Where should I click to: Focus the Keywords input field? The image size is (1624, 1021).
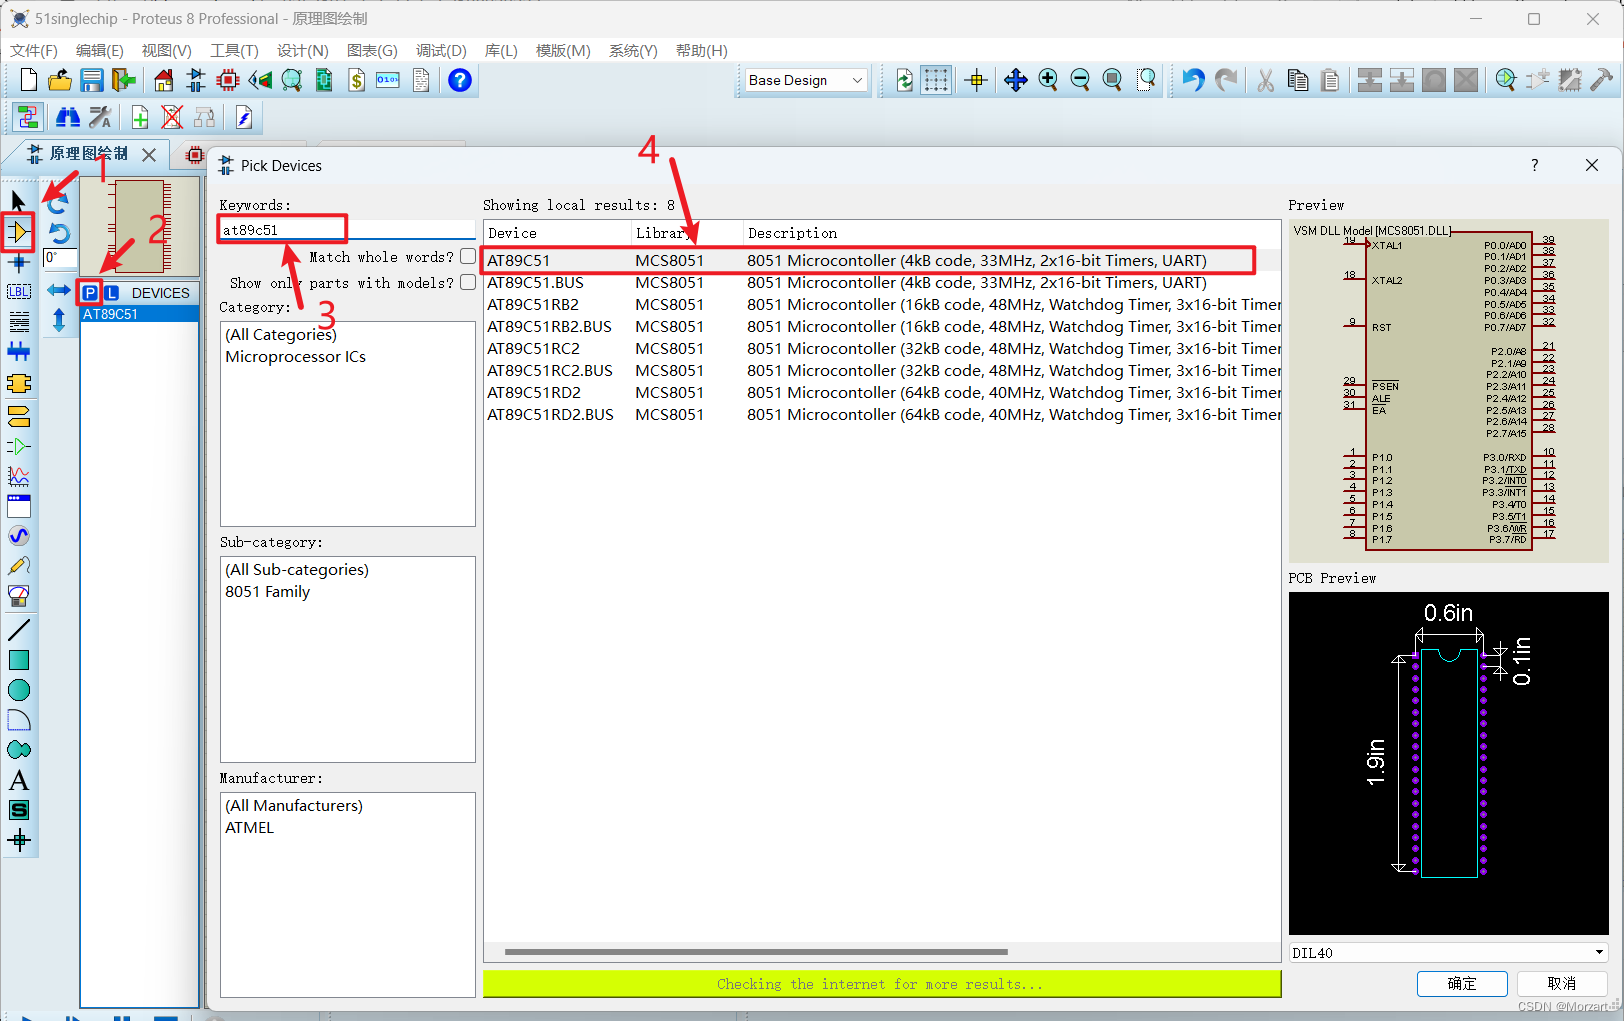click(346, 230)
